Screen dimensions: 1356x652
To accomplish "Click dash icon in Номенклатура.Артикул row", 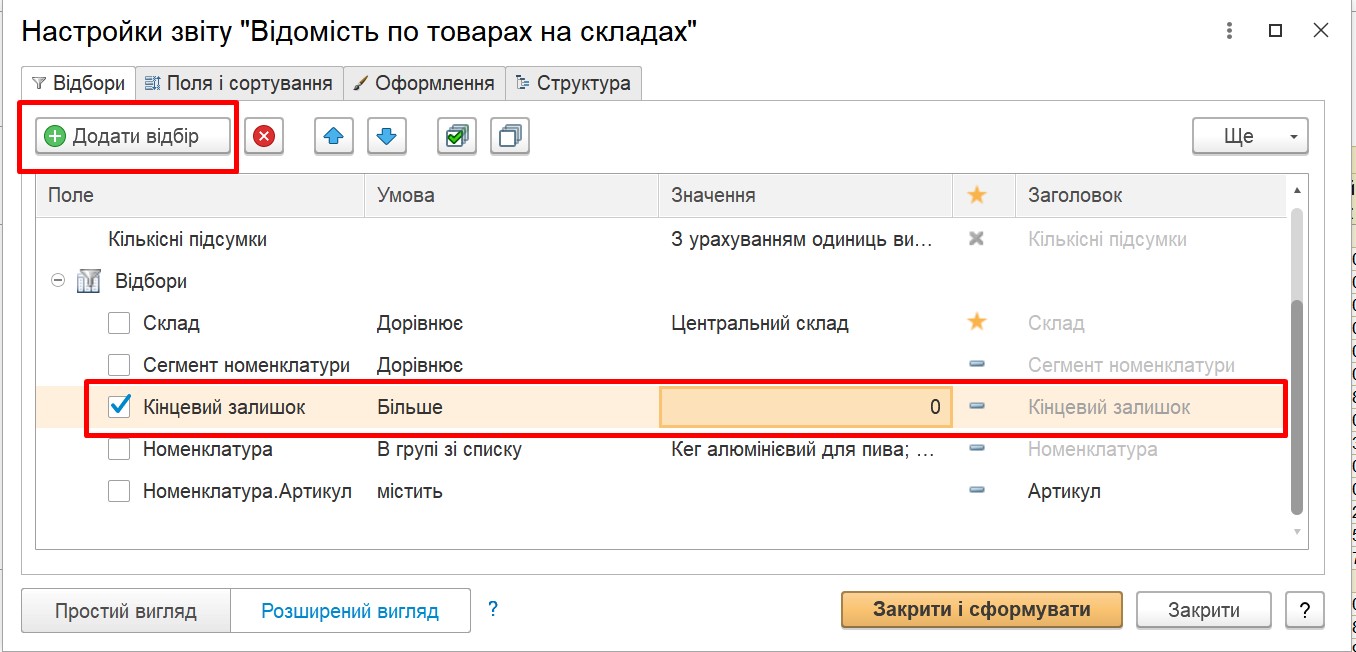I will [x=977, y=490].
